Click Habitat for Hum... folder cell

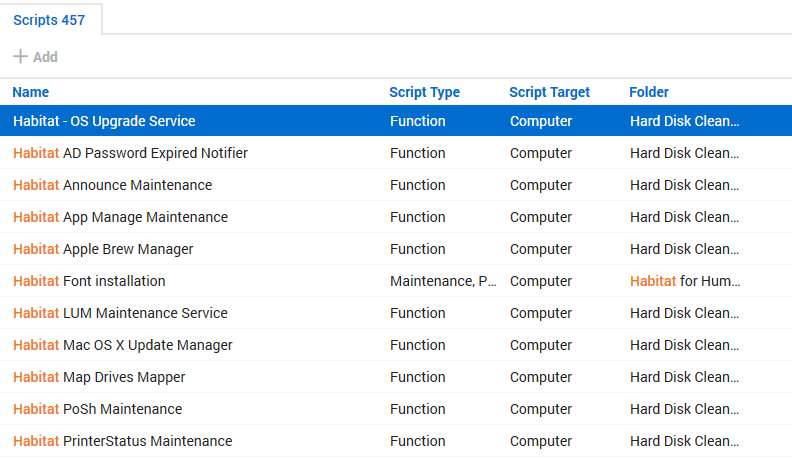click(x=685, y=281)
